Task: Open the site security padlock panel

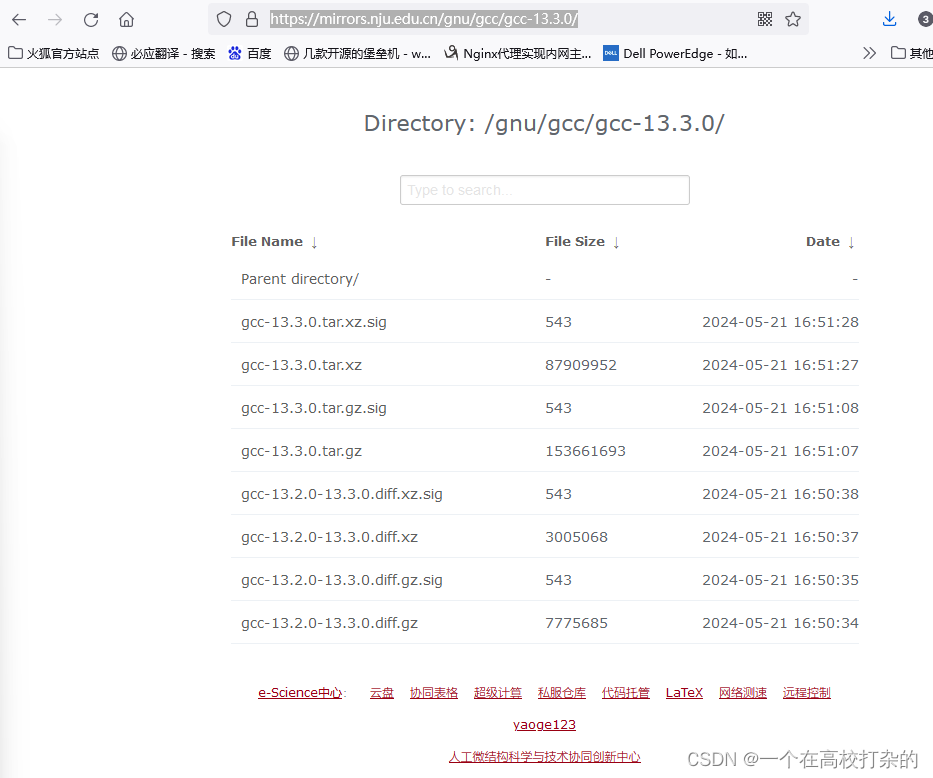Action: (x=253, y=19)
